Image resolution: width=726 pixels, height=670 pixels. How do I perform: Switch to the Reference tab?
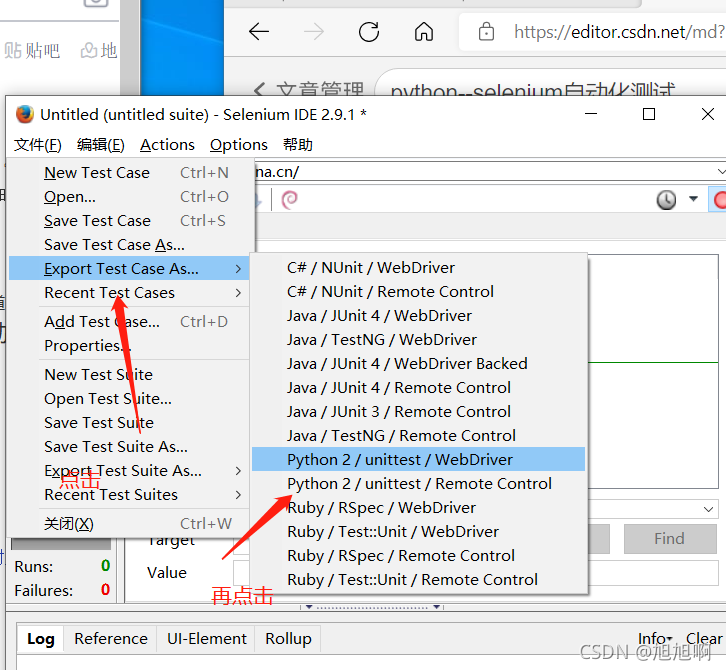[x=111, y=639]
